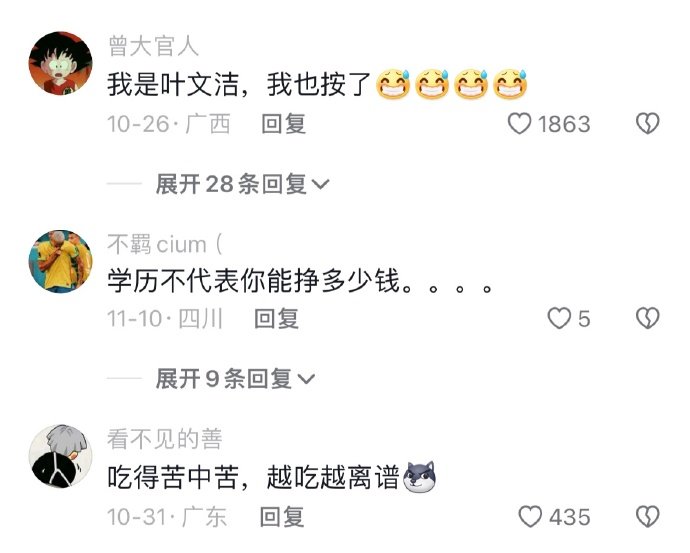Open the yellow jersey avatar profile

pos(60,261)
